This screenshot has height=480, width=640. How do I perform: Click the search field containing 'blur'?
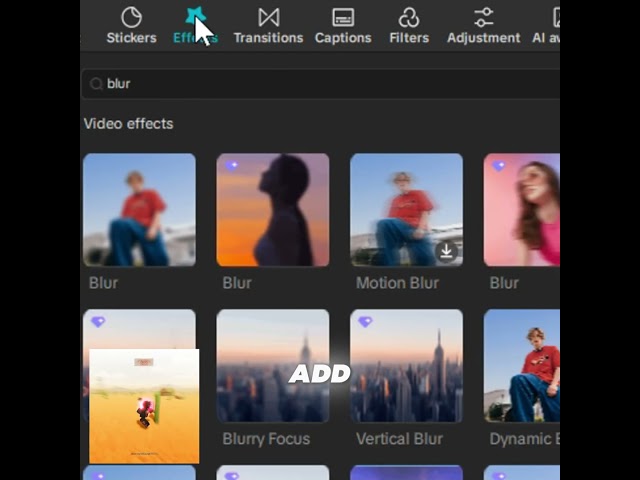point(321,84)
